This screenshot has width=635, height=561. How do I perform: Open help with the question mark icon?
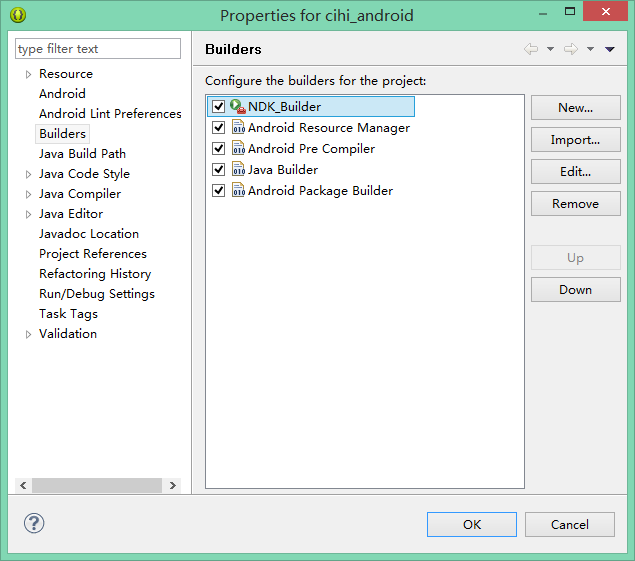[34, 523]
